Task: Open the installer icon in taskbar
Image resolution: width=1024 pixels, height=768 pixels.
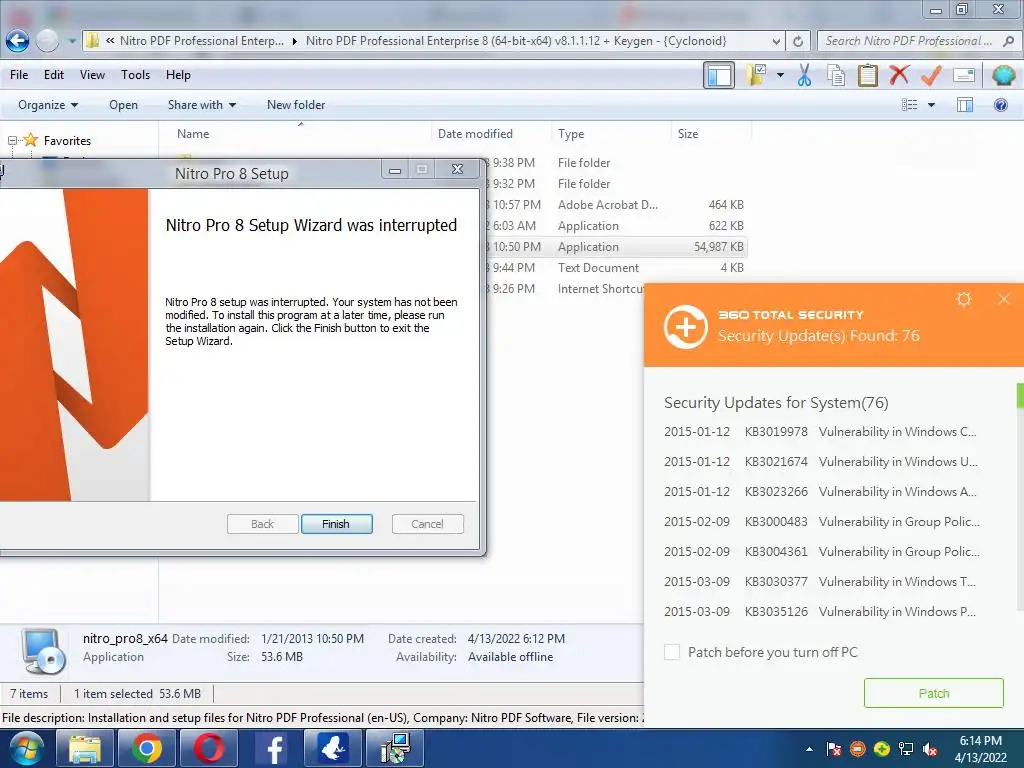Action: point(395,748)
